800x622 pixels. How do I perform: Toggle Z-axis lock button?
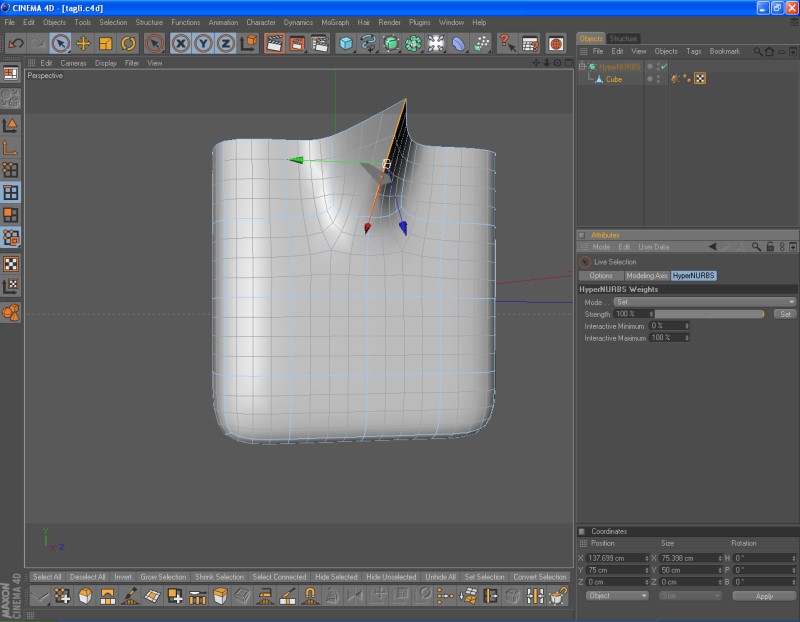pos(226,43)
